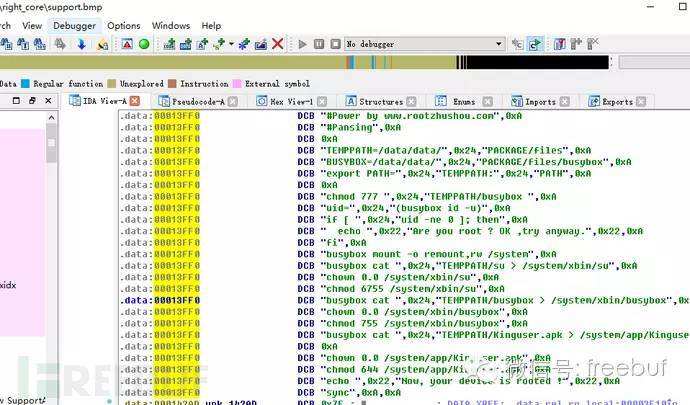This screenshot has height=405, width=690.
Task: Click the pencil icon next to the blue arrow
Action: tap(102, 44)
